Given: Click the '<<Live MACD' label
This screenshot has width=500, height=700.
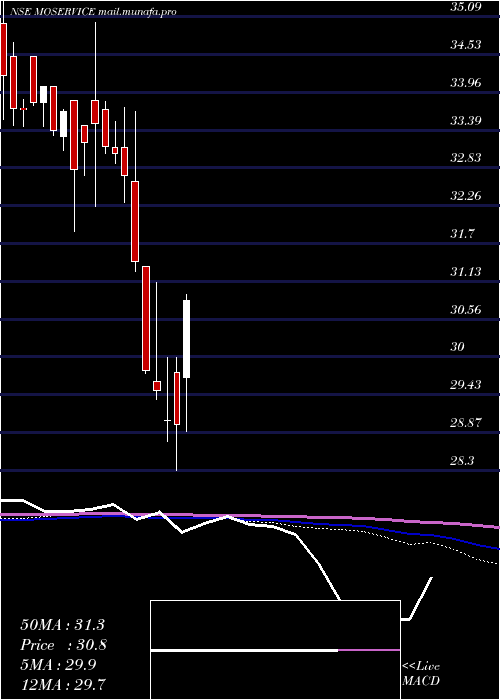Looking at the screenshot, I should tap(421, 674).
